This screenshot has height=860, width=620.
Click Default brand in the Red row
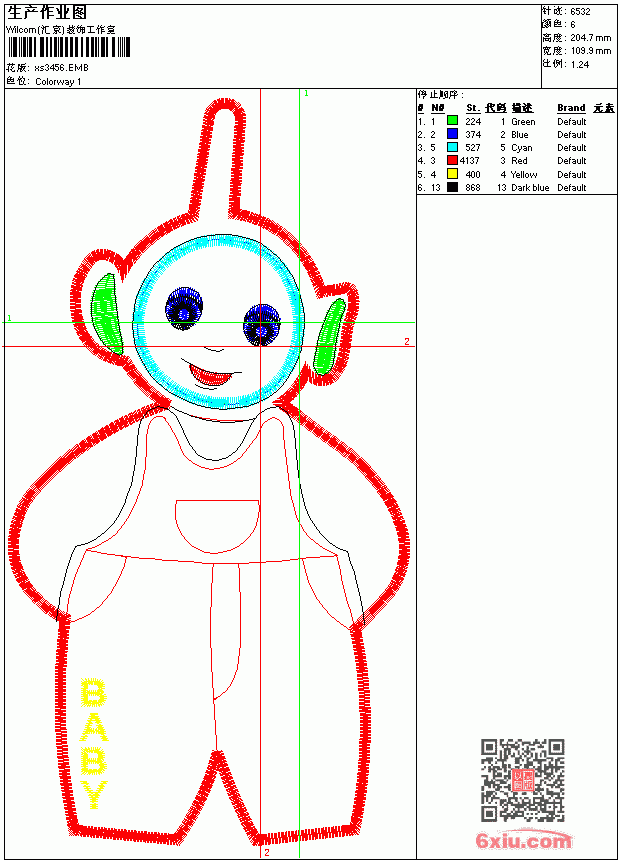point(572,161)
